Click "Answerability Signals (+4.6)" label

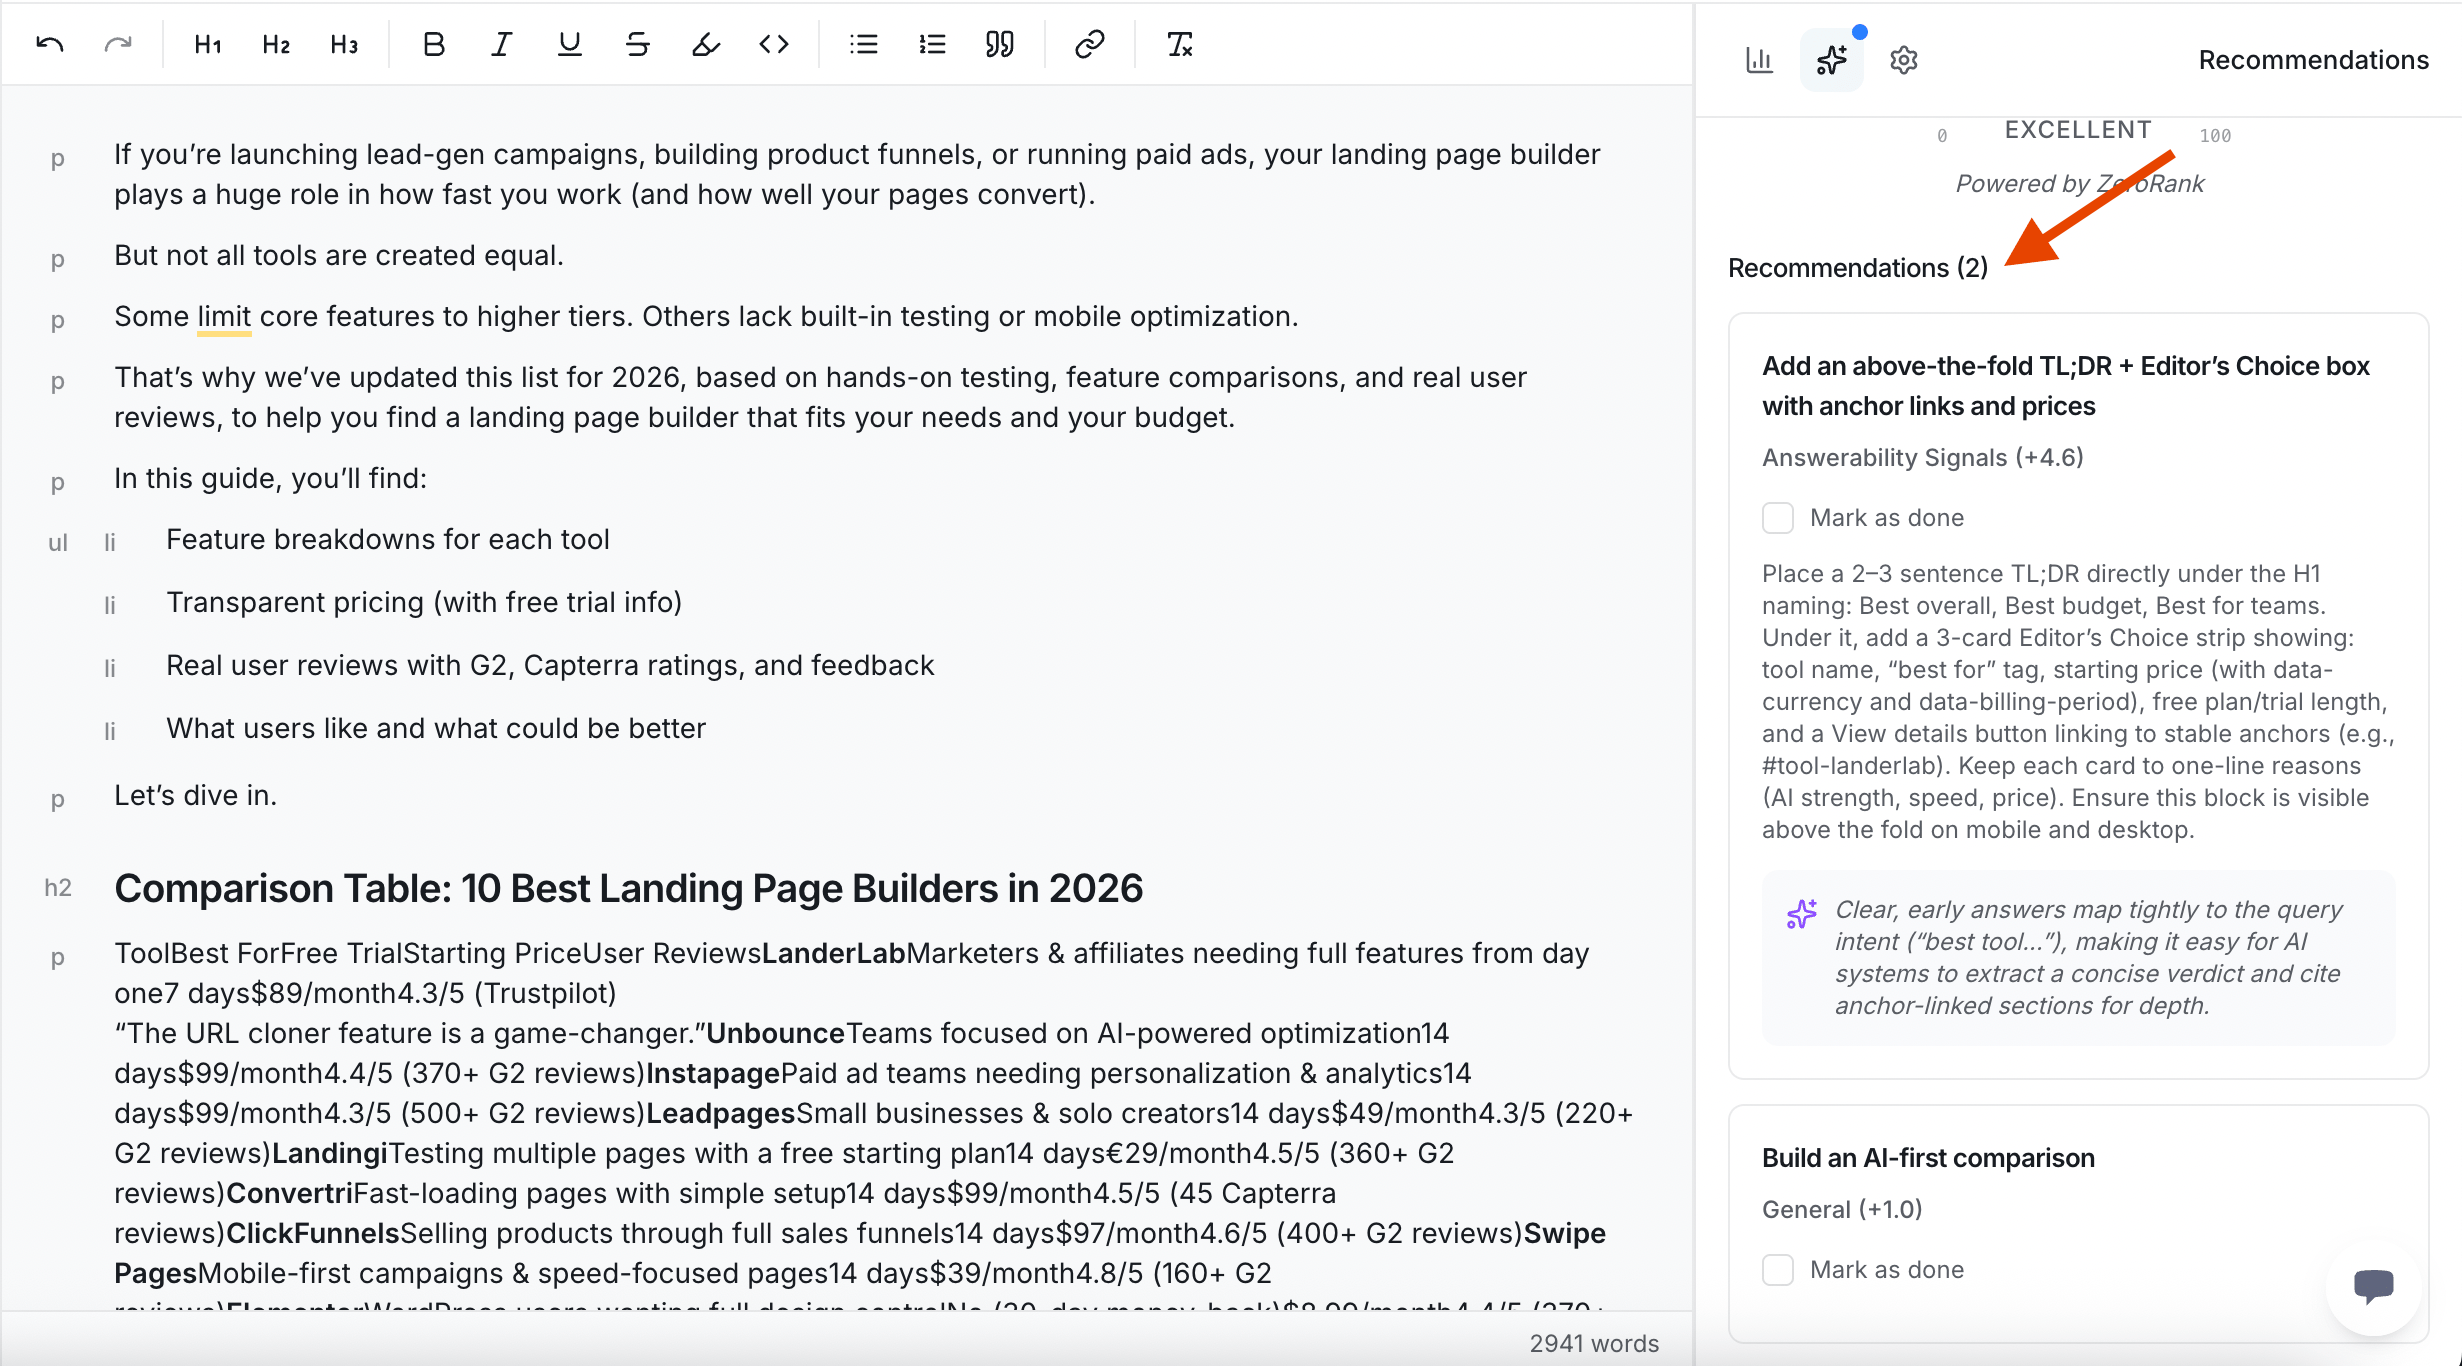1923,458
